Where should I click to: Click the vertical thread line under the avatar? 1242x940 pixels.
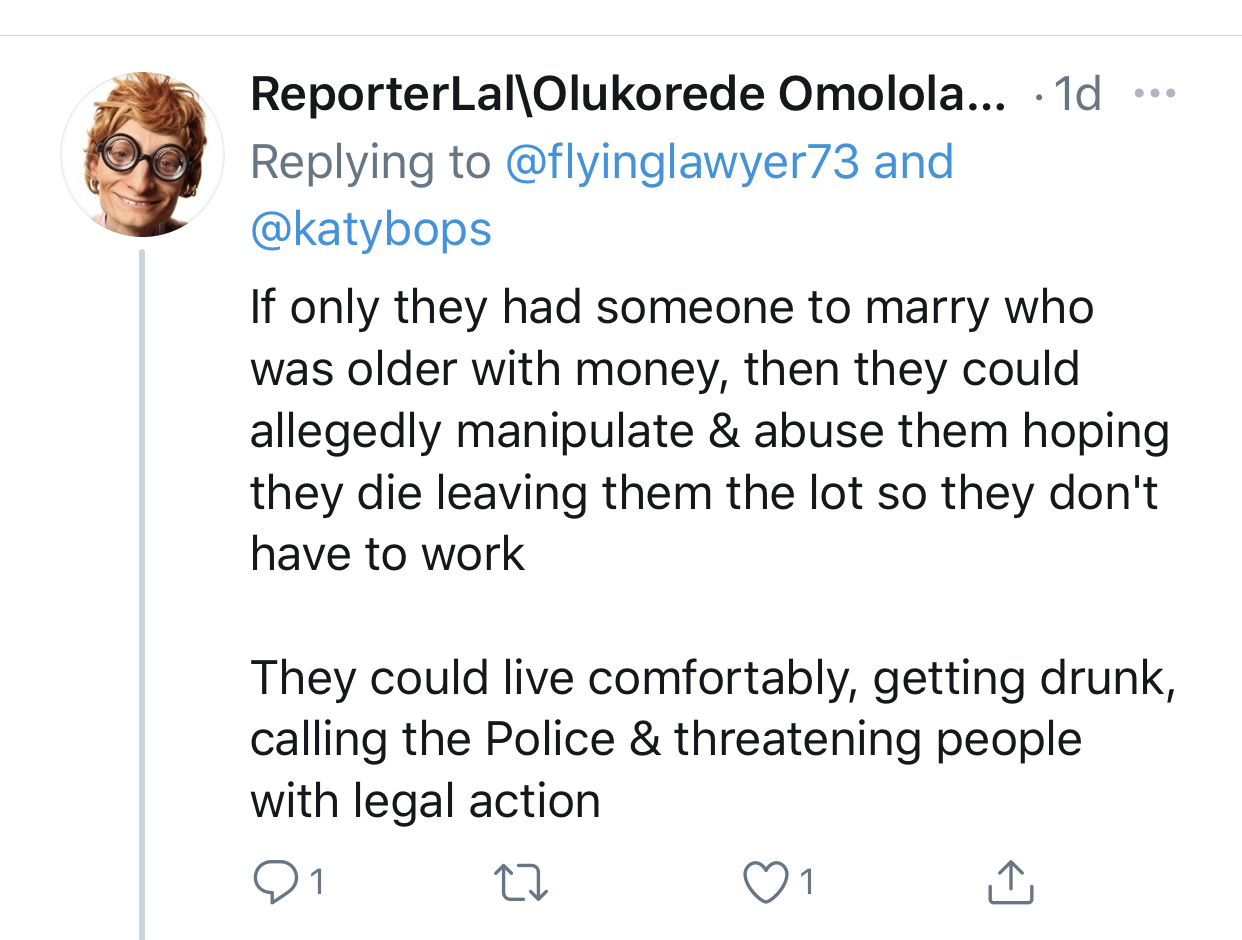coord(142,600)
